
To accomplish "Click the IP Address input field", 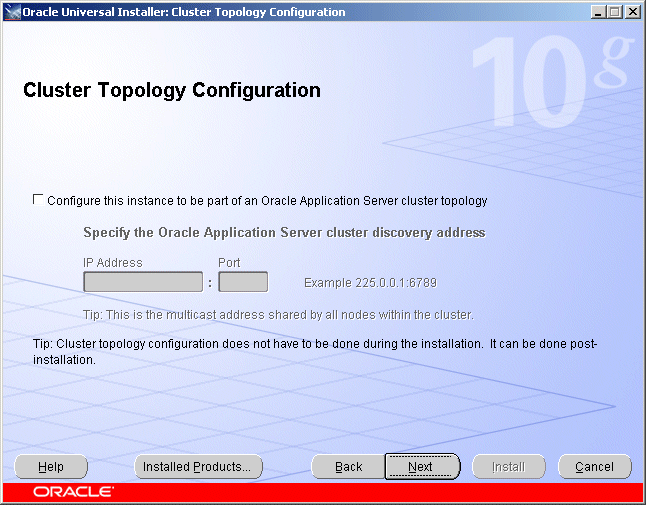I will click(x=143, y=282).
